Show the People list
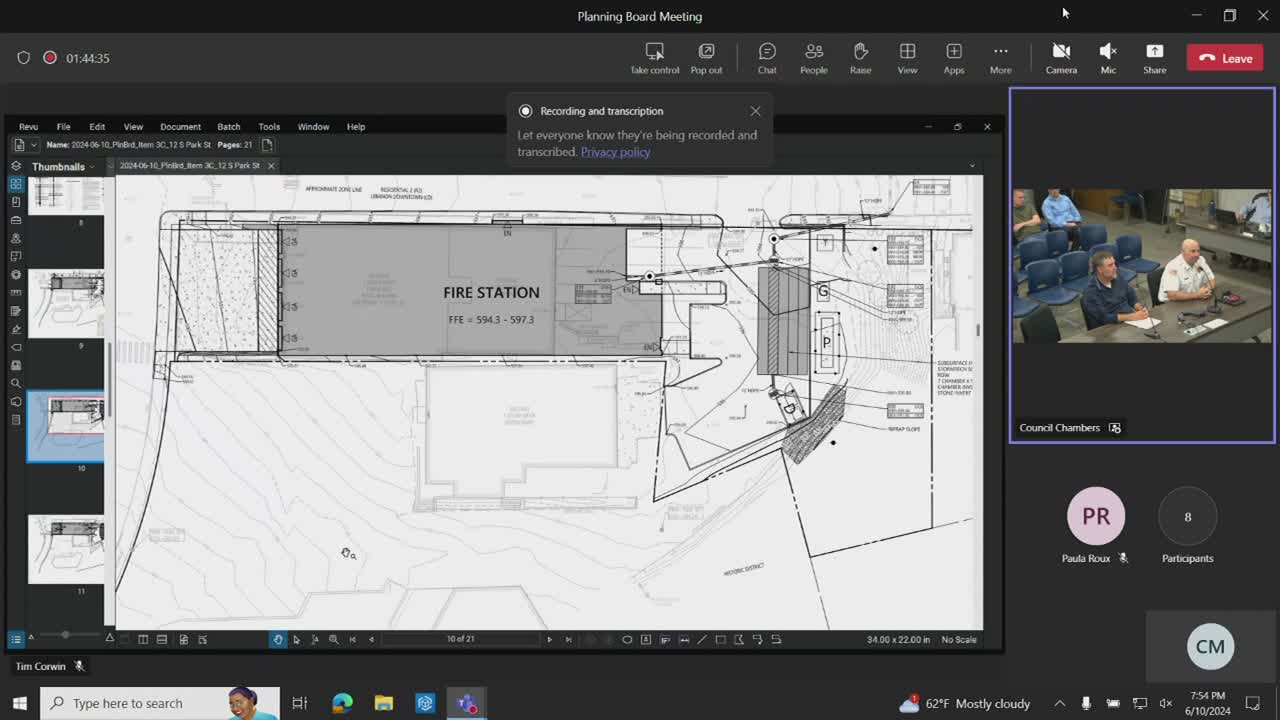1280x720 pixels. pos(813,58)
